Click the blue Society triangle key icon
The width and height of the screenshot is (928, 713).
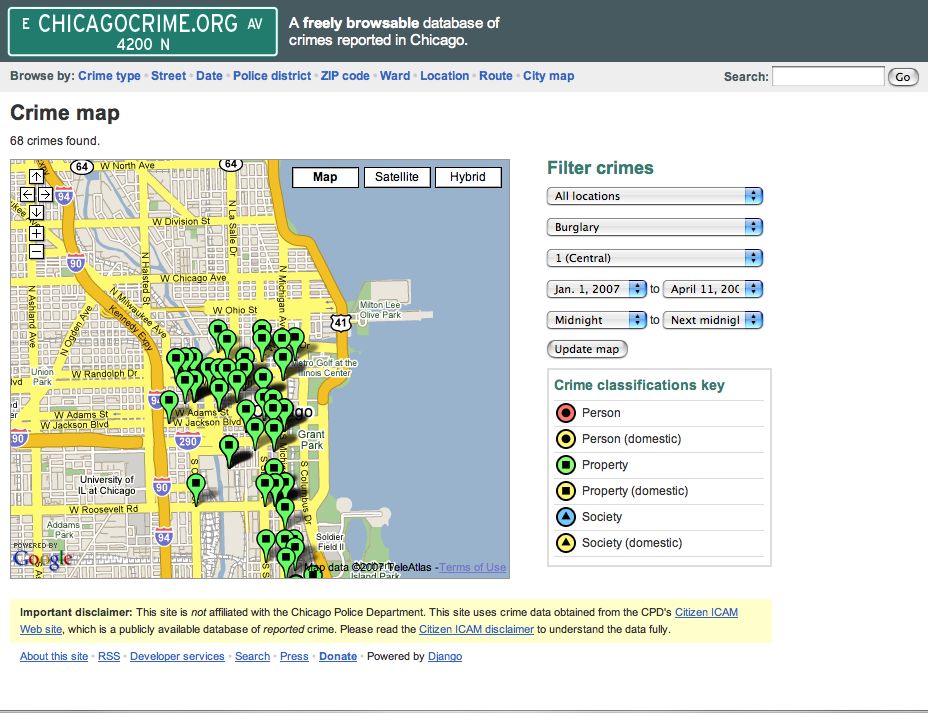click(566, 517)
